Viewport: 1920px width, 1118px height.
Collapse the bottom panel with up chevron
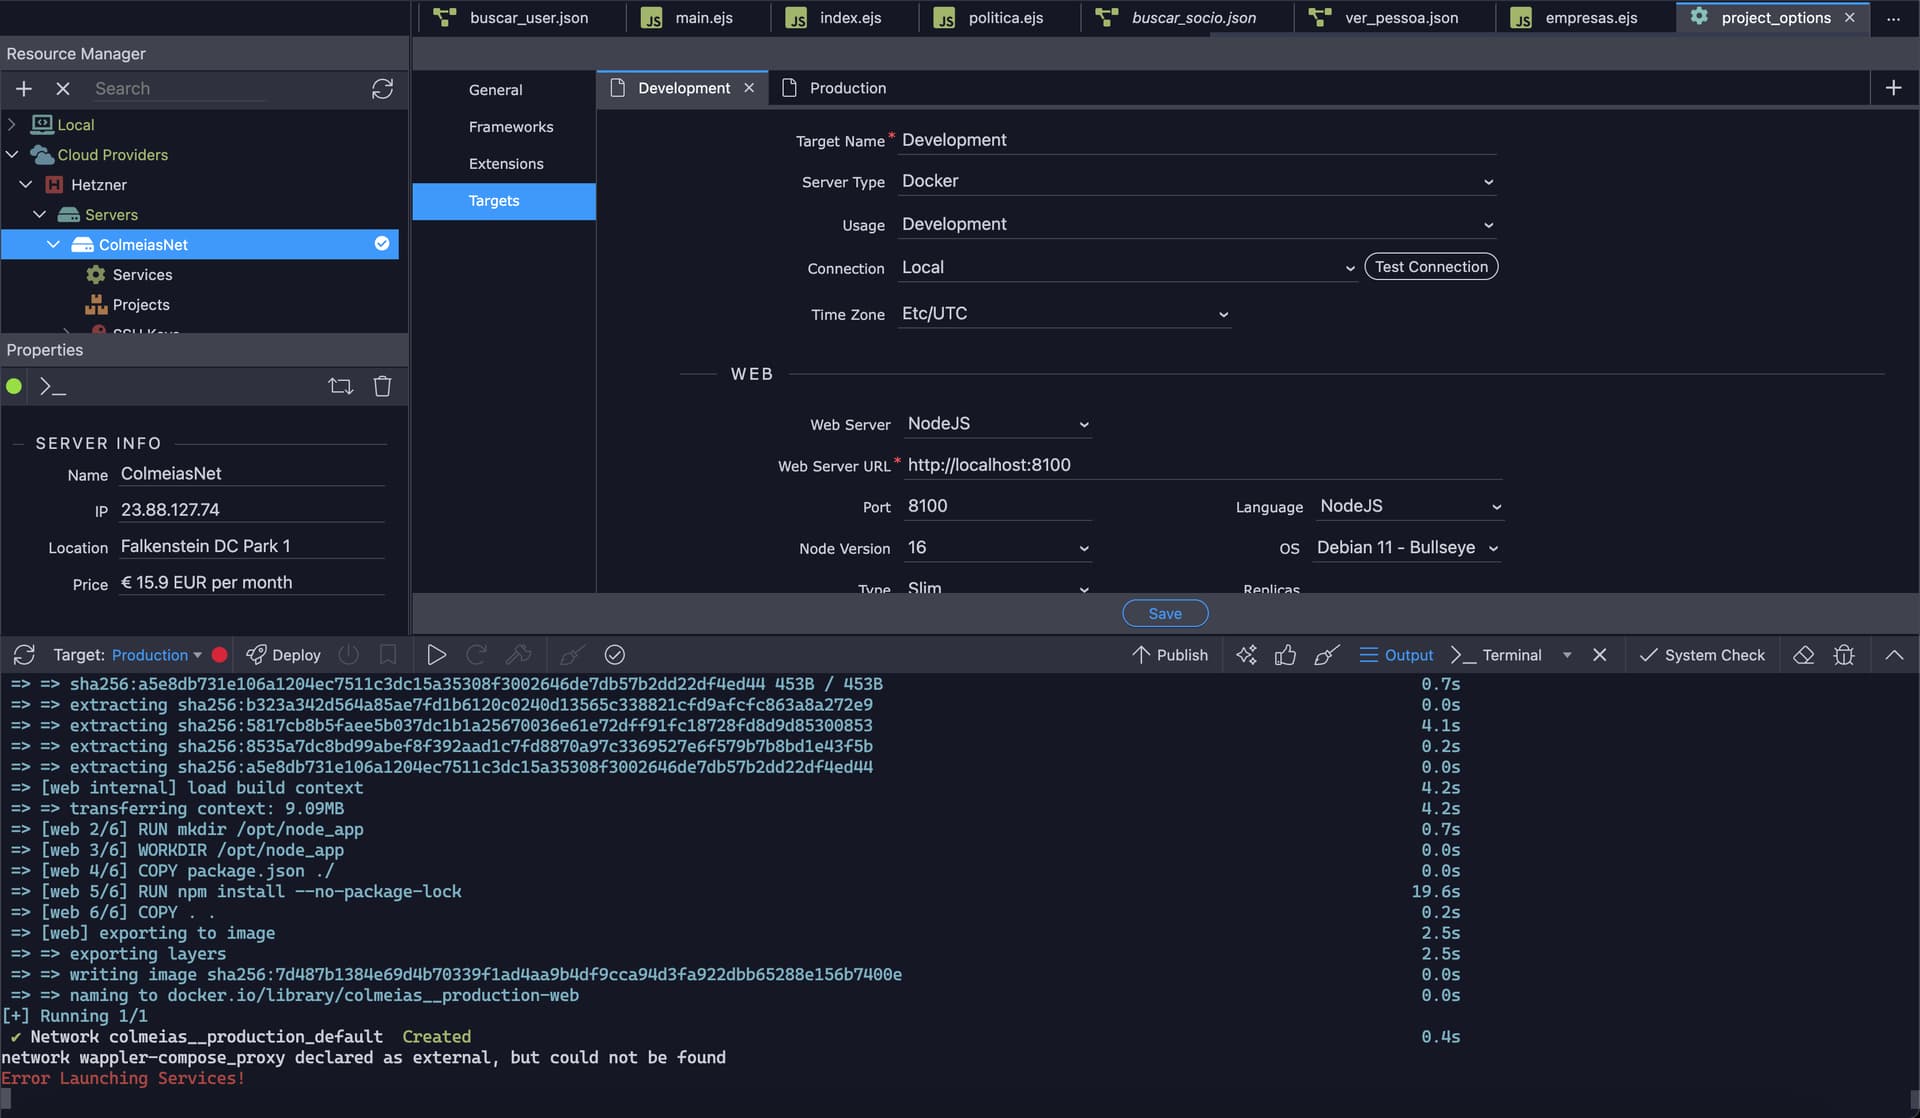[x=1894, y=655]
